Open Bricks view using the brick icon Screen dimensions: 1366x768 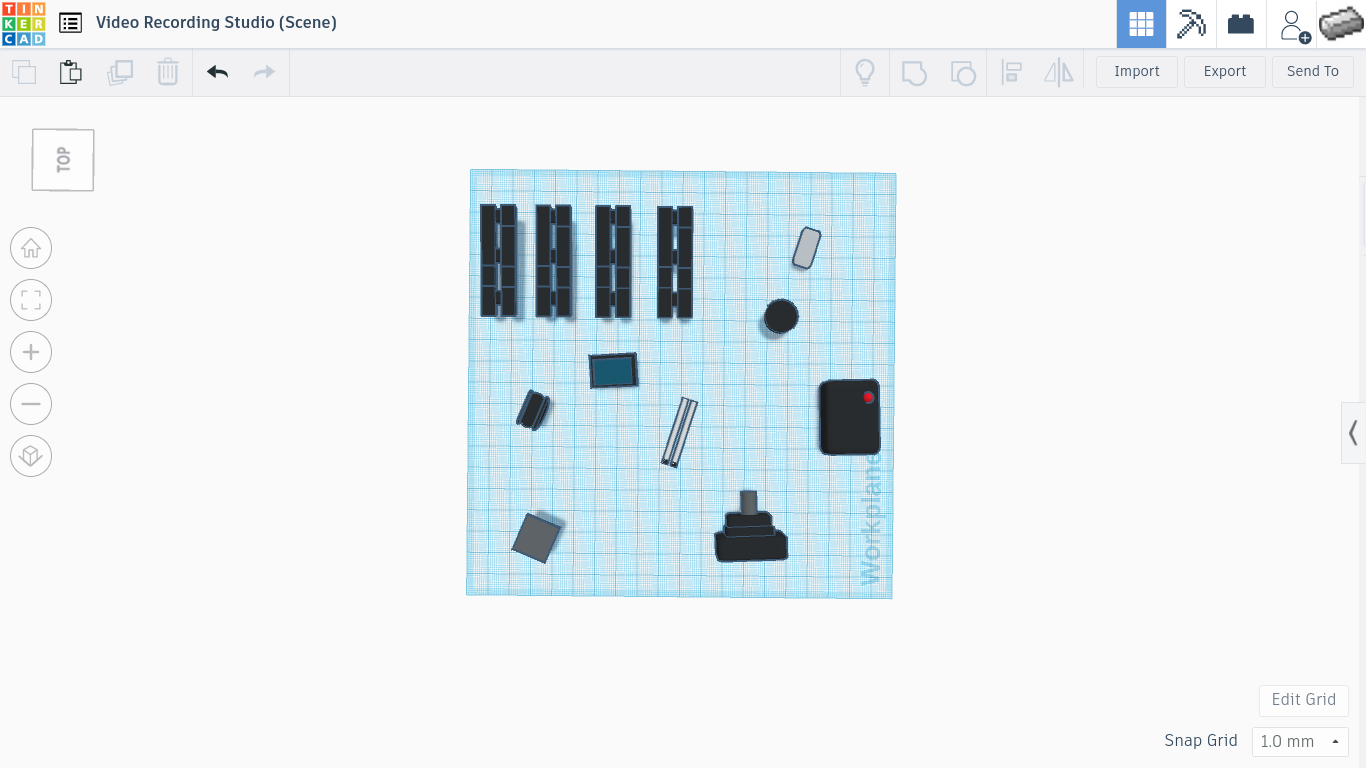1240,23
